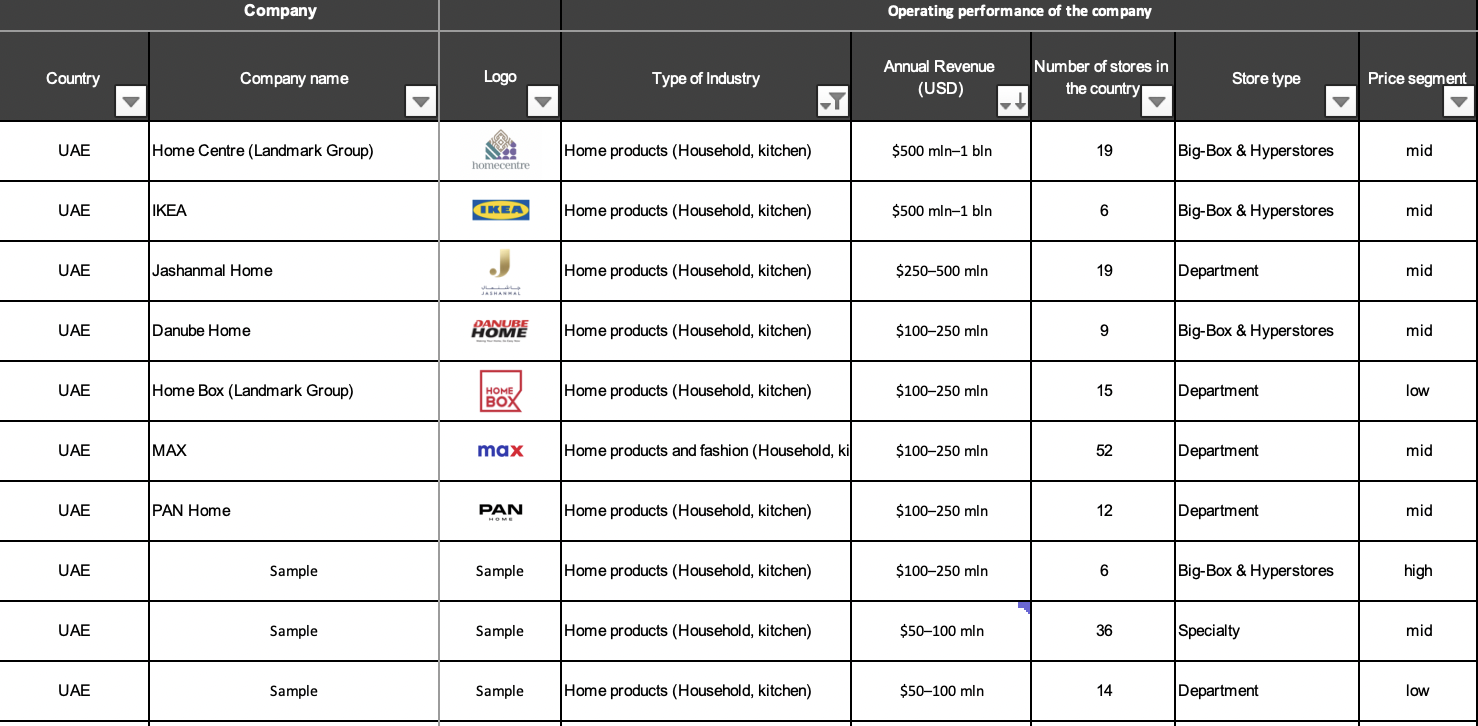Select the 'Jashanmal Home' cell
The height and width of the screenshot is (726, 1478).
click(294, 271)
